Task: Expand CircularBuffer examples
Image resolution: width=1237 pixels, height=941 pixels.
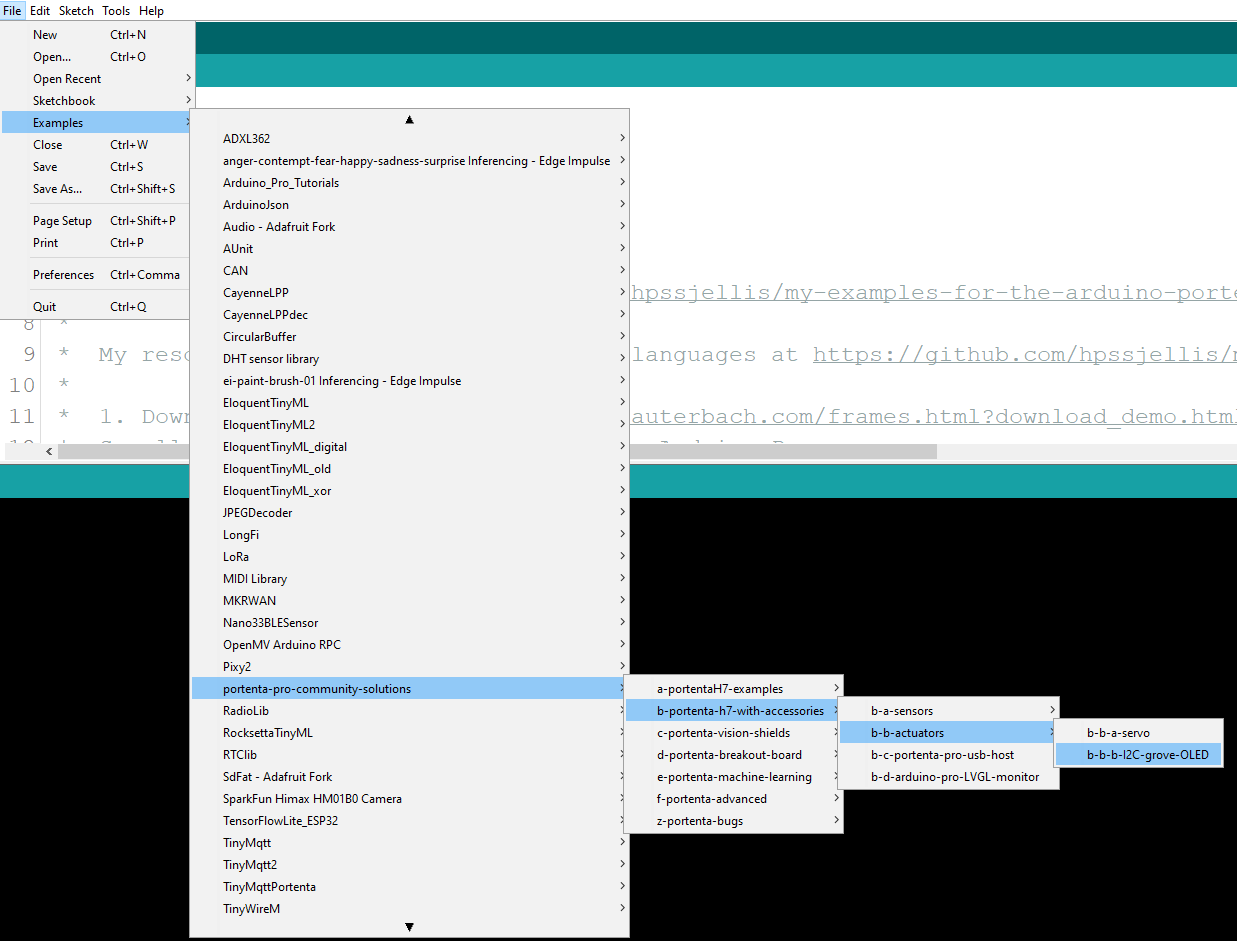Action: click(410, 337)
